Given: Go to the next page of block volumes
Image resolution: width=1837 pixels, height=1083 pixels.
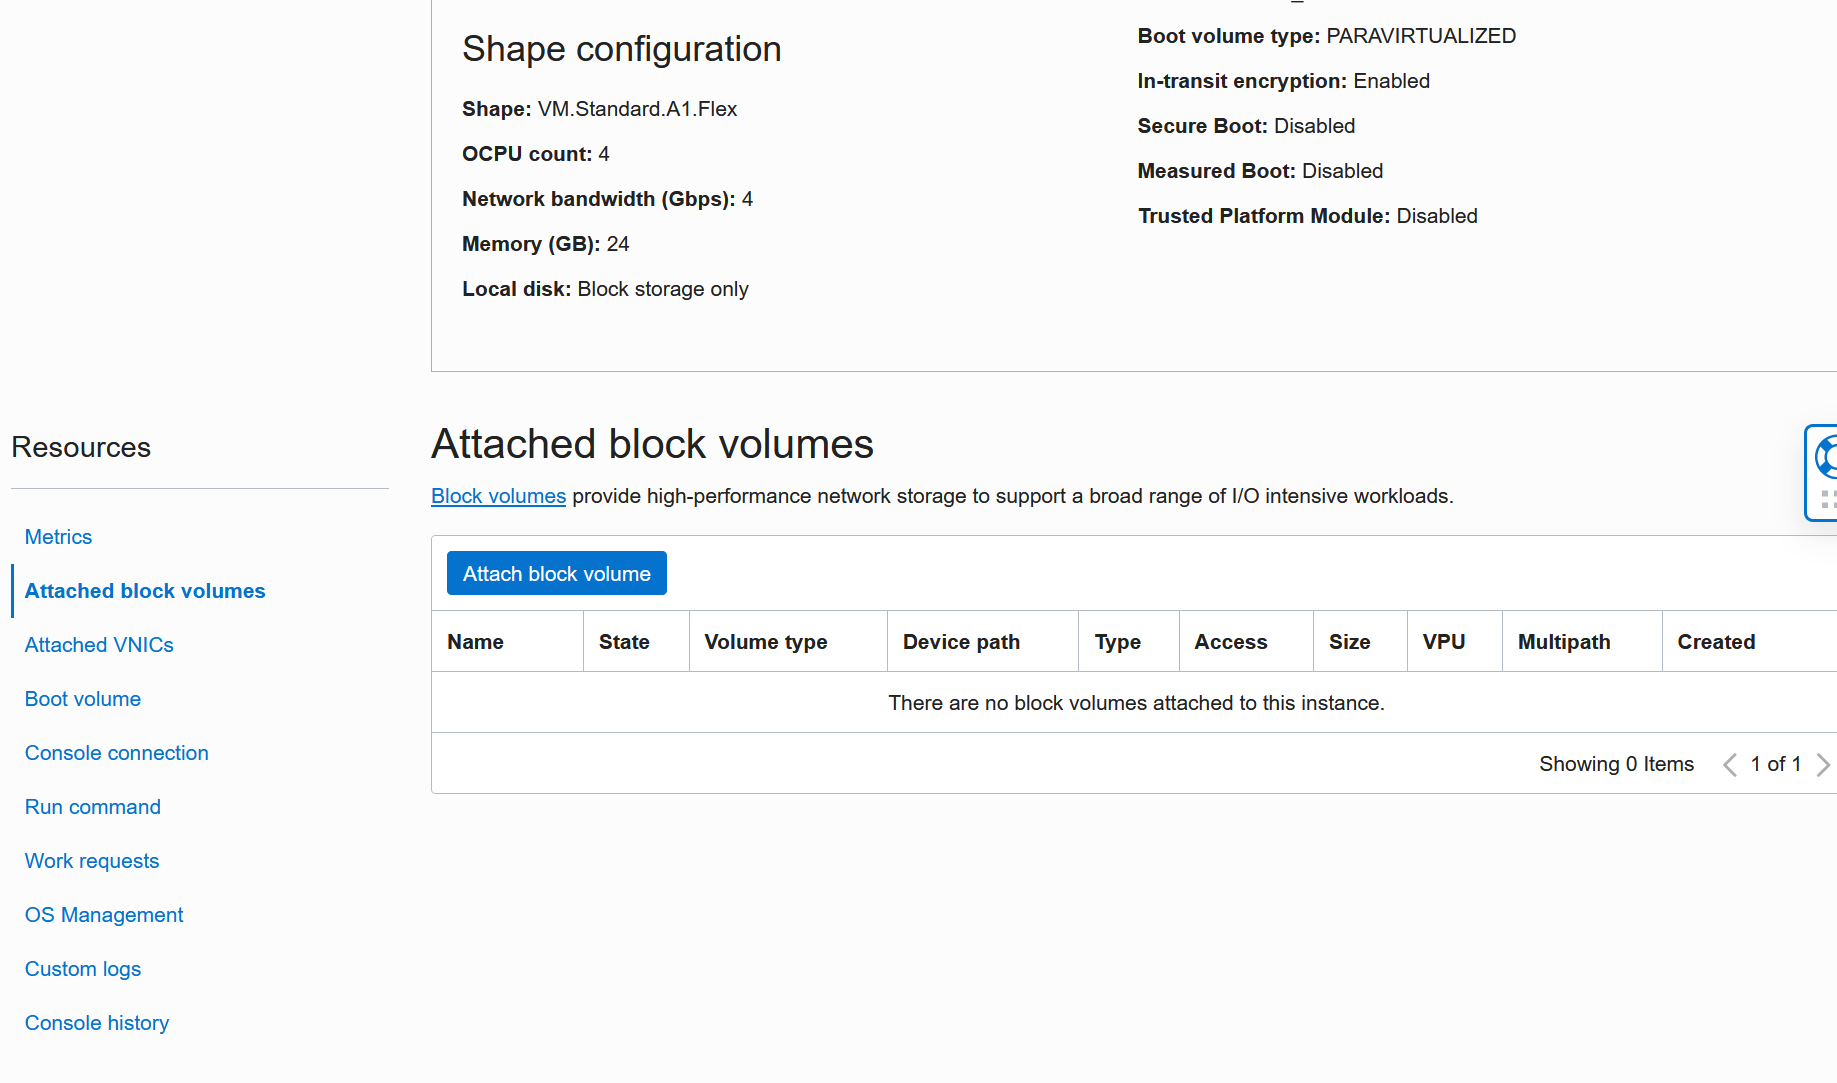Looking at the screenshot, I should pyautogui.click(x=1823, y=764).
